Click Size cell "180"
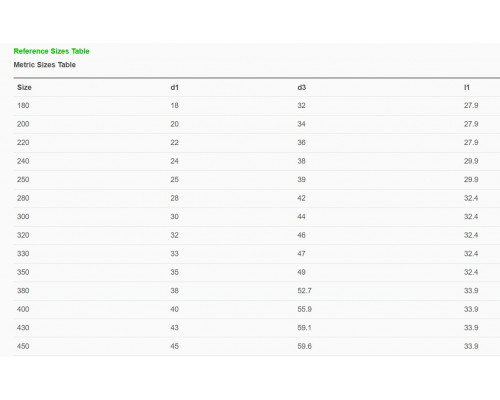The image size is (500, 400). [23, 105]
